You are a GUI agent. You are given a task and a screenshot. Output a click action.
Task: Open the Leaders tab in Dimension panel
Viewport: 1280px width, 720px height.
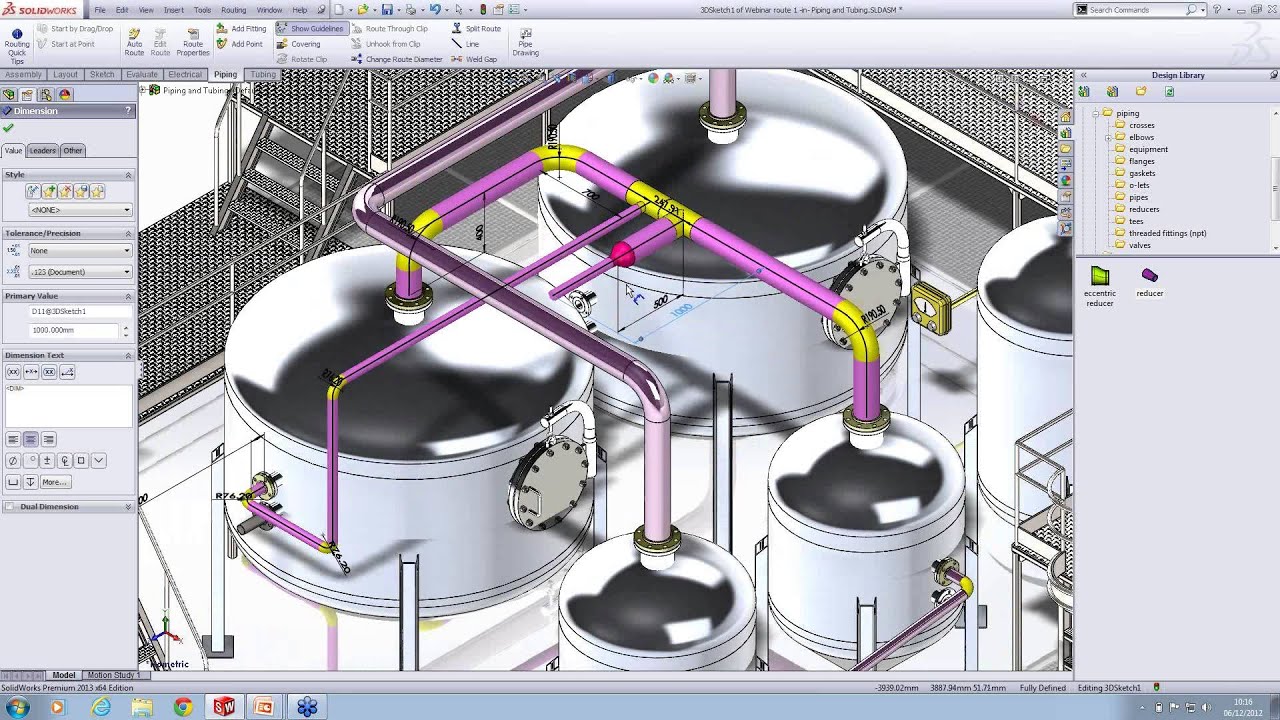[x=42, y=151]
